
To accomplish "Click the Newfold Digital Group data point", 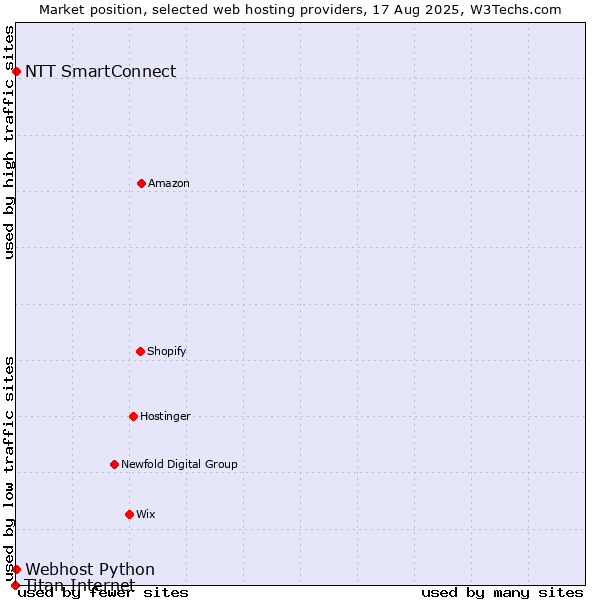I will (x=114, y=465).
